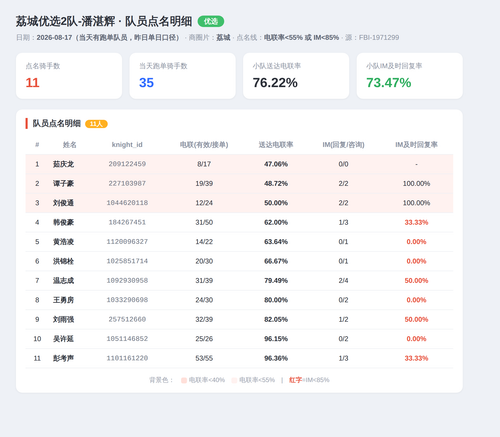Image resolution: width=500 pixels, height=437 pixels.
Task: Click the 62.00% rate in row 4
Action: point(276,222)
